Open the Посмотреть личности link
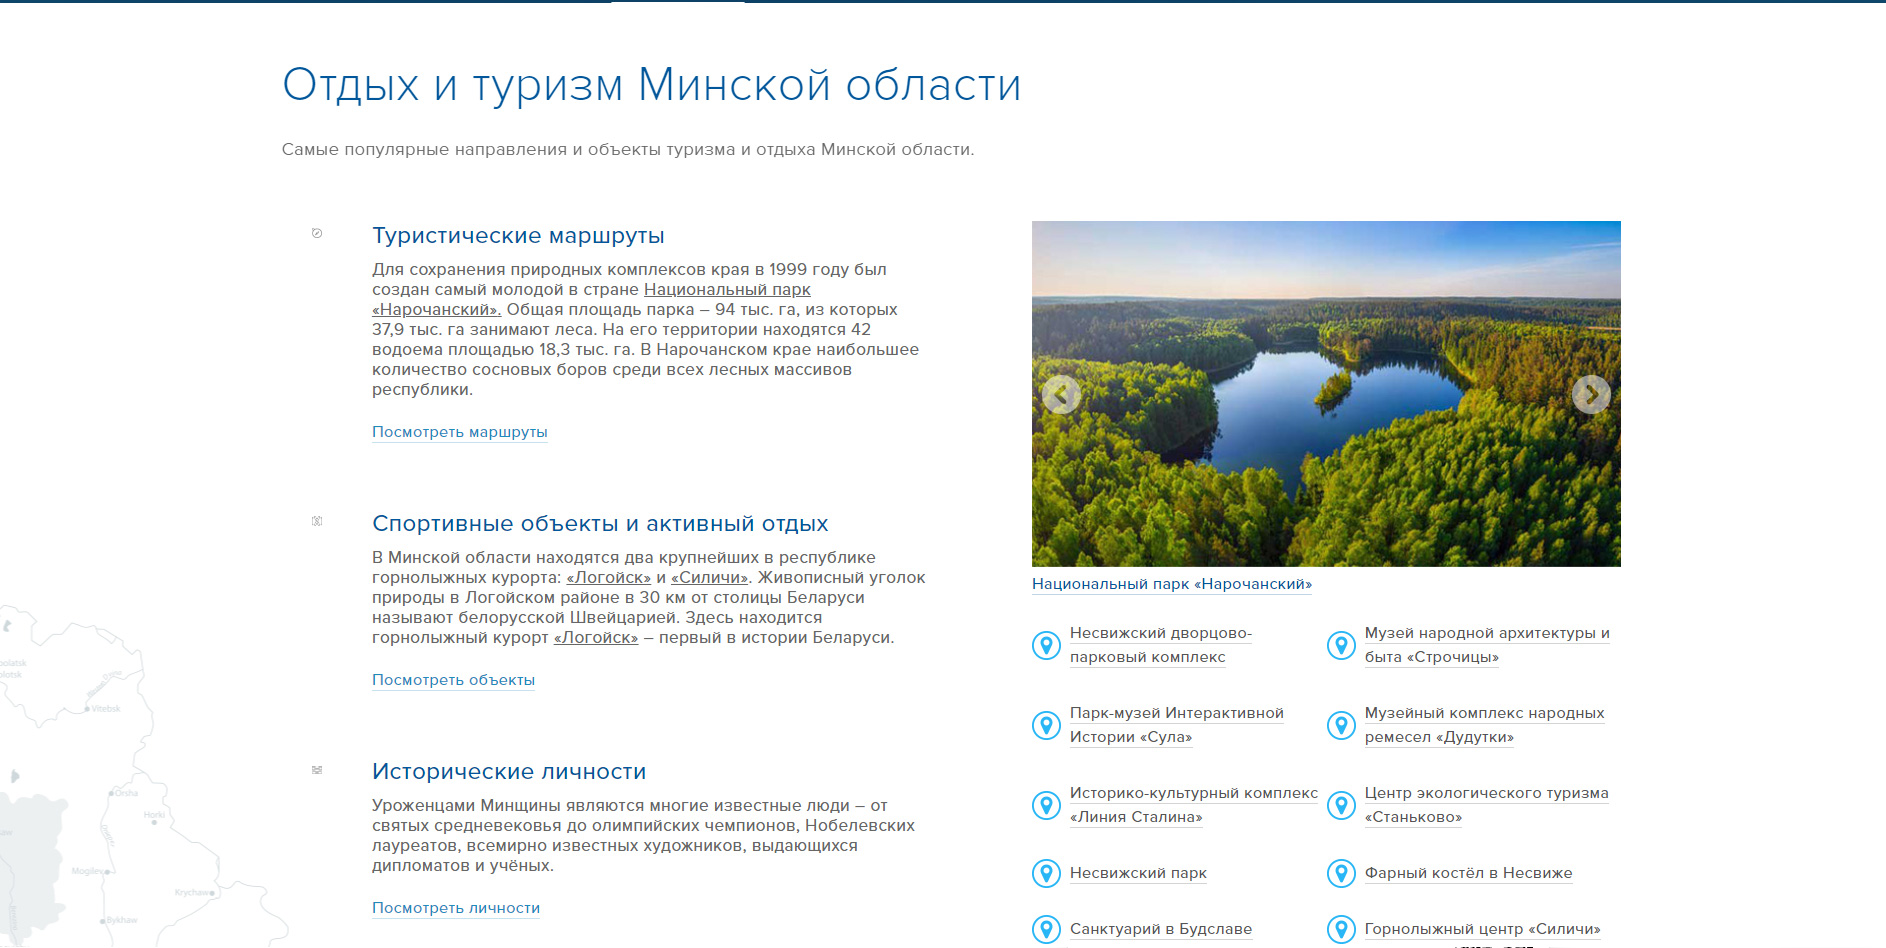Screen dimensions: 1886x948 [x=456, y=908]
